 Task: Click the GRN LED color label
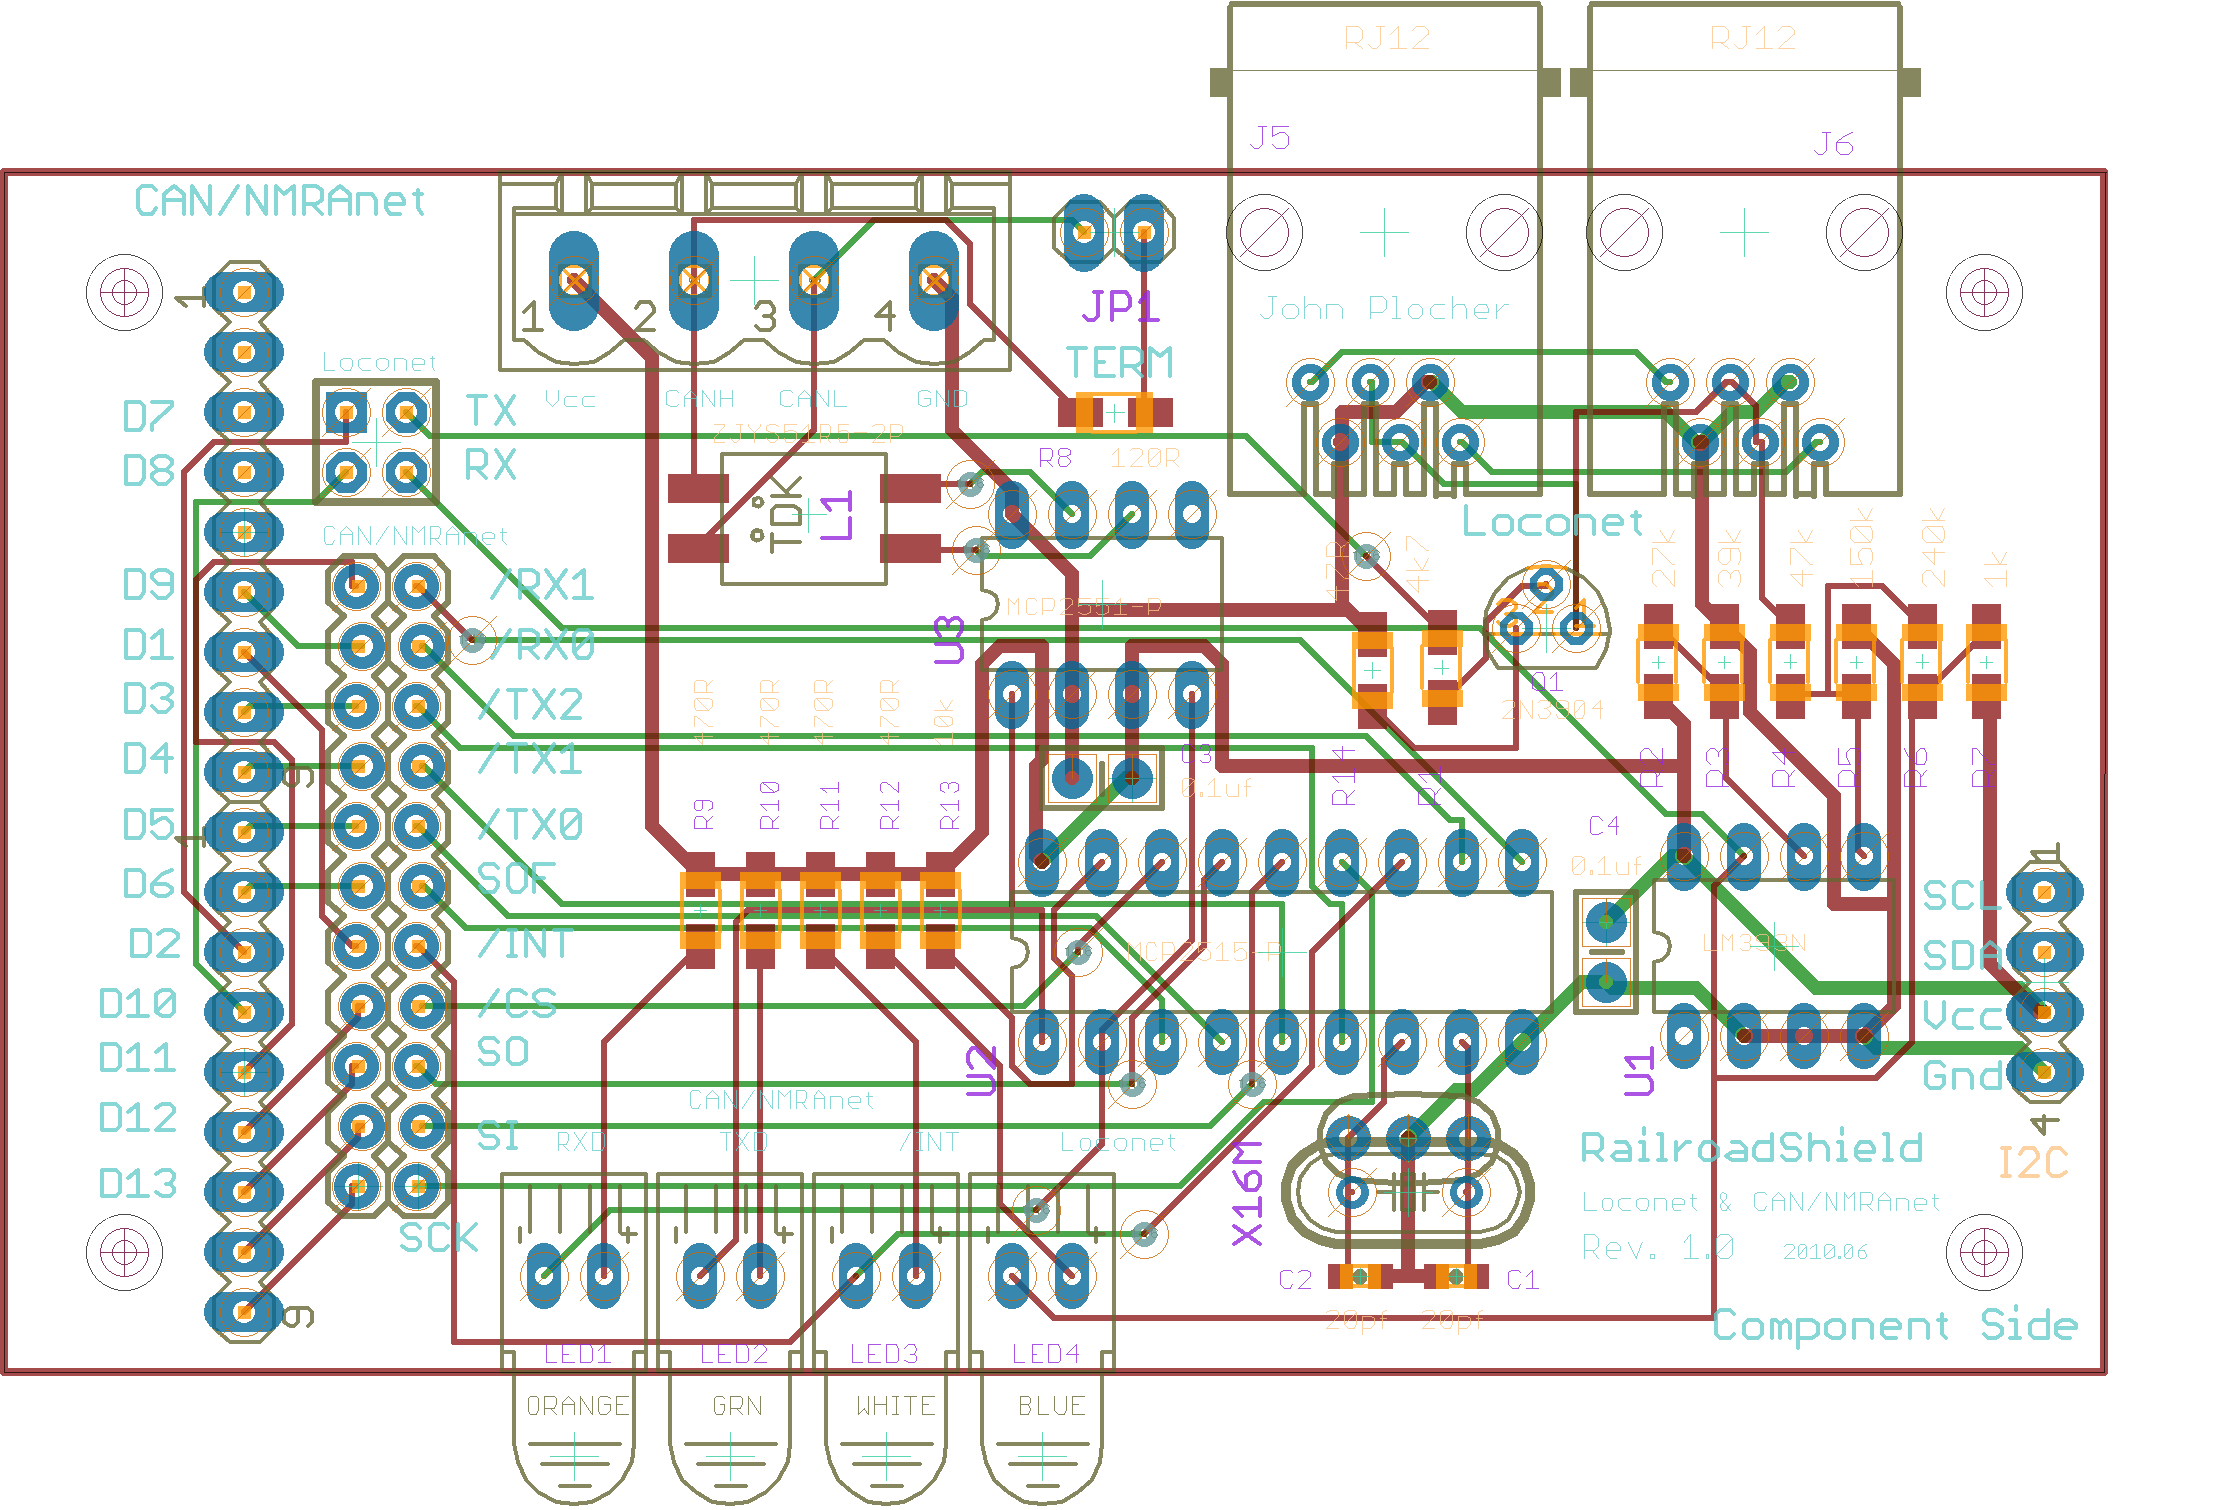point(737,1406)
